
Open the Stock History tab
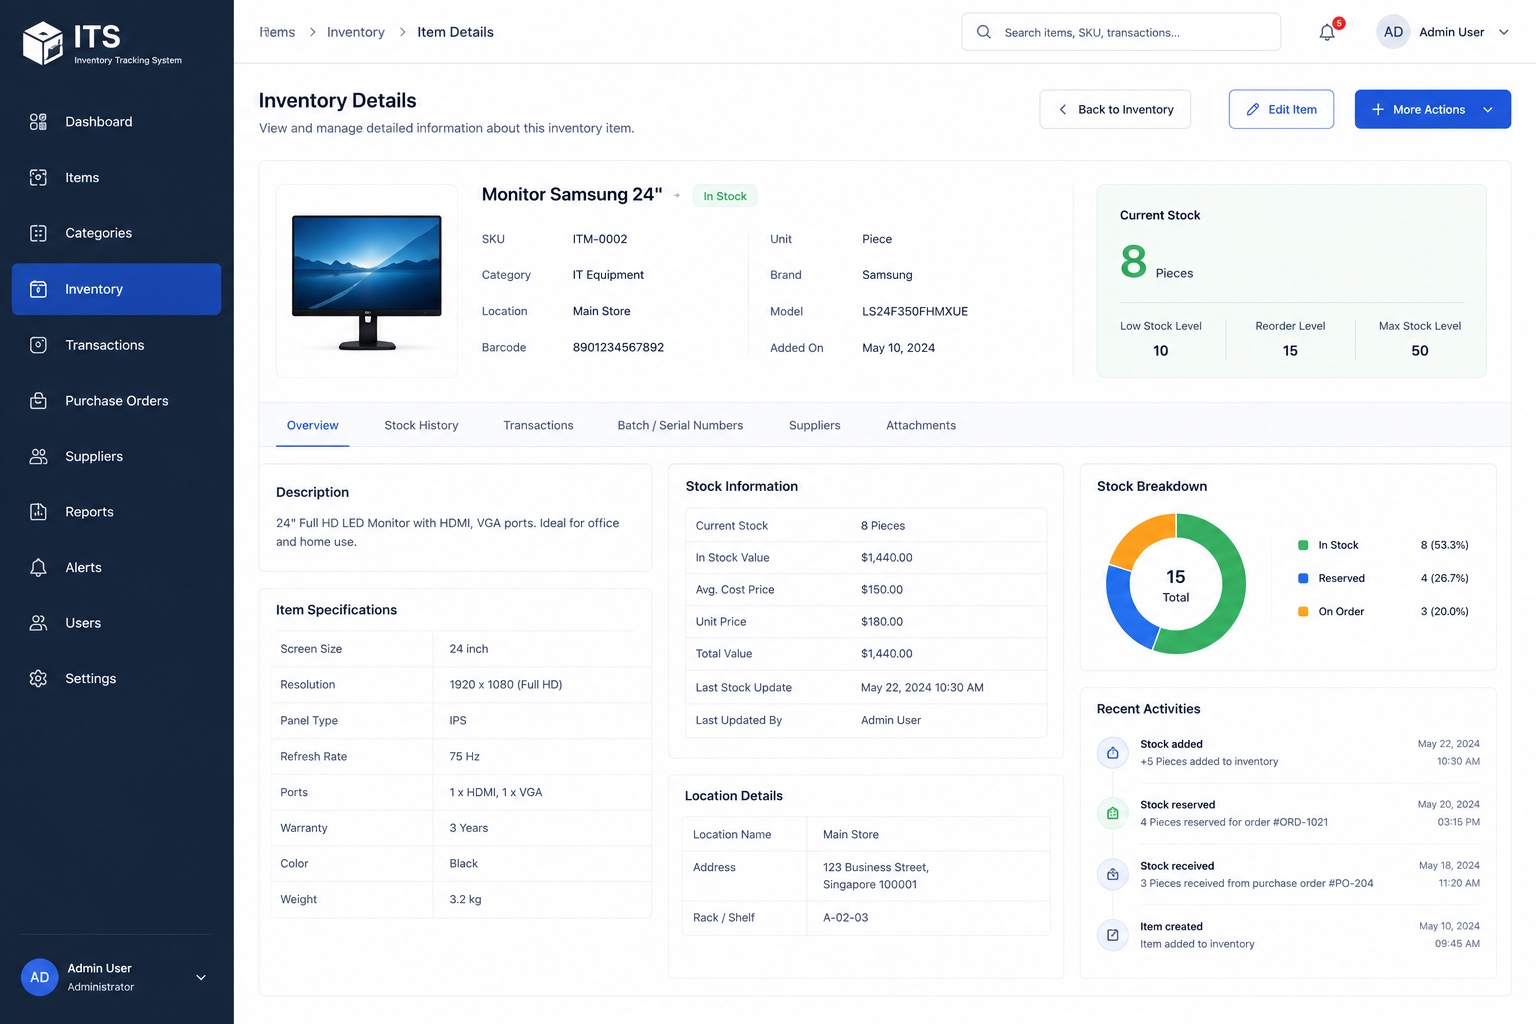pyautogui.click(x=421, y=426)
